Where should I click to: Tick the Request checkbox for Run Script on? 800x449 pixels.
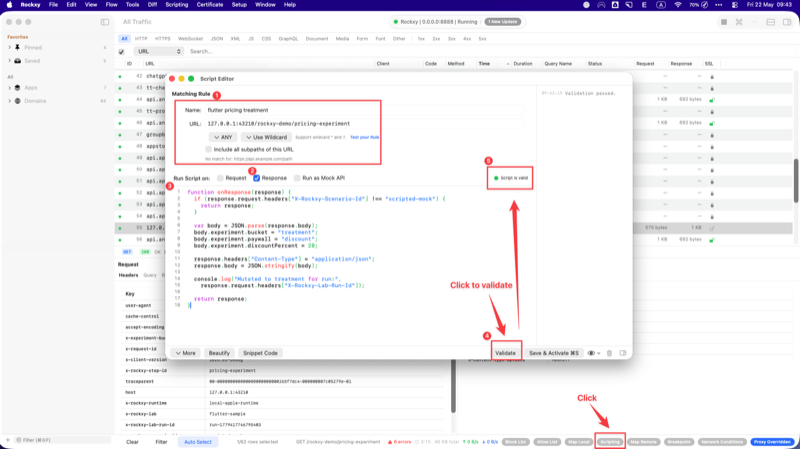pos(220,178)
